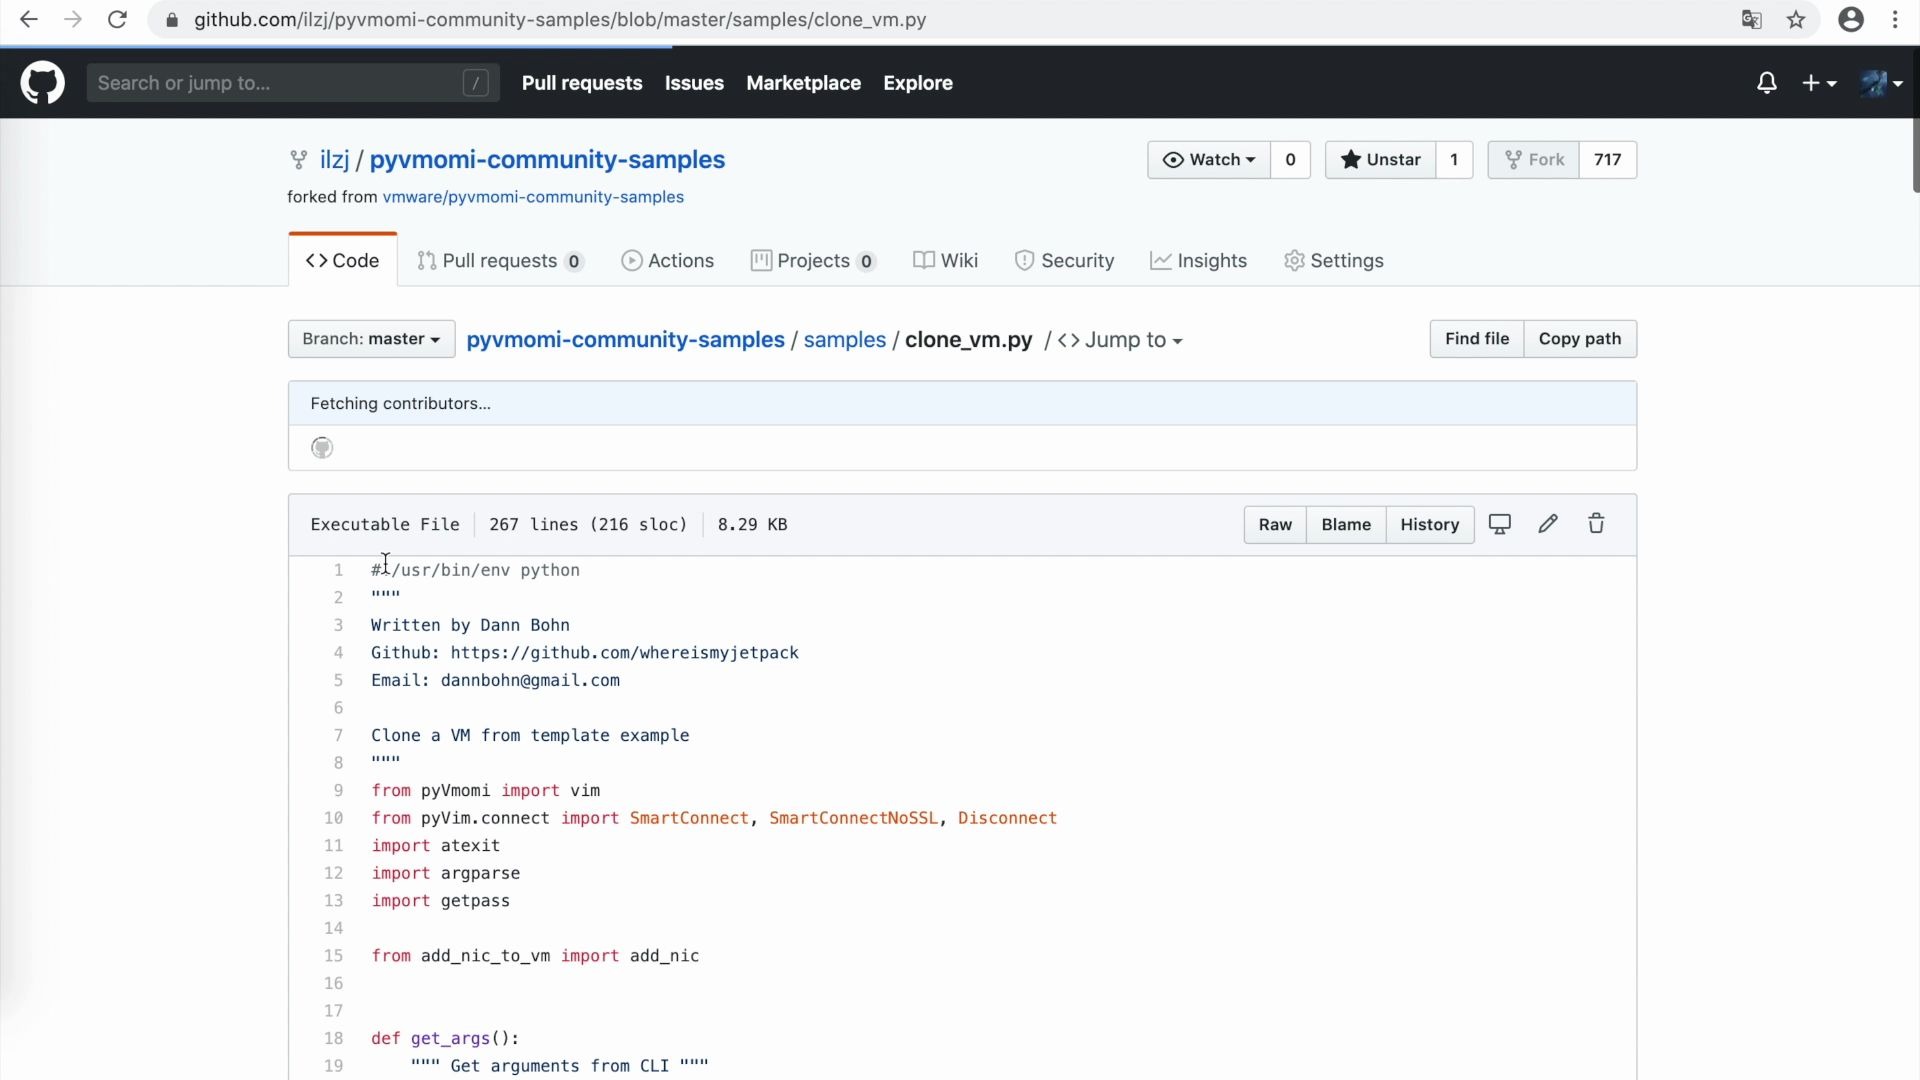Screen dimensions: 1920x1080
Task: Open the Jump to dropdown
Action: (x=1121, y=340)
